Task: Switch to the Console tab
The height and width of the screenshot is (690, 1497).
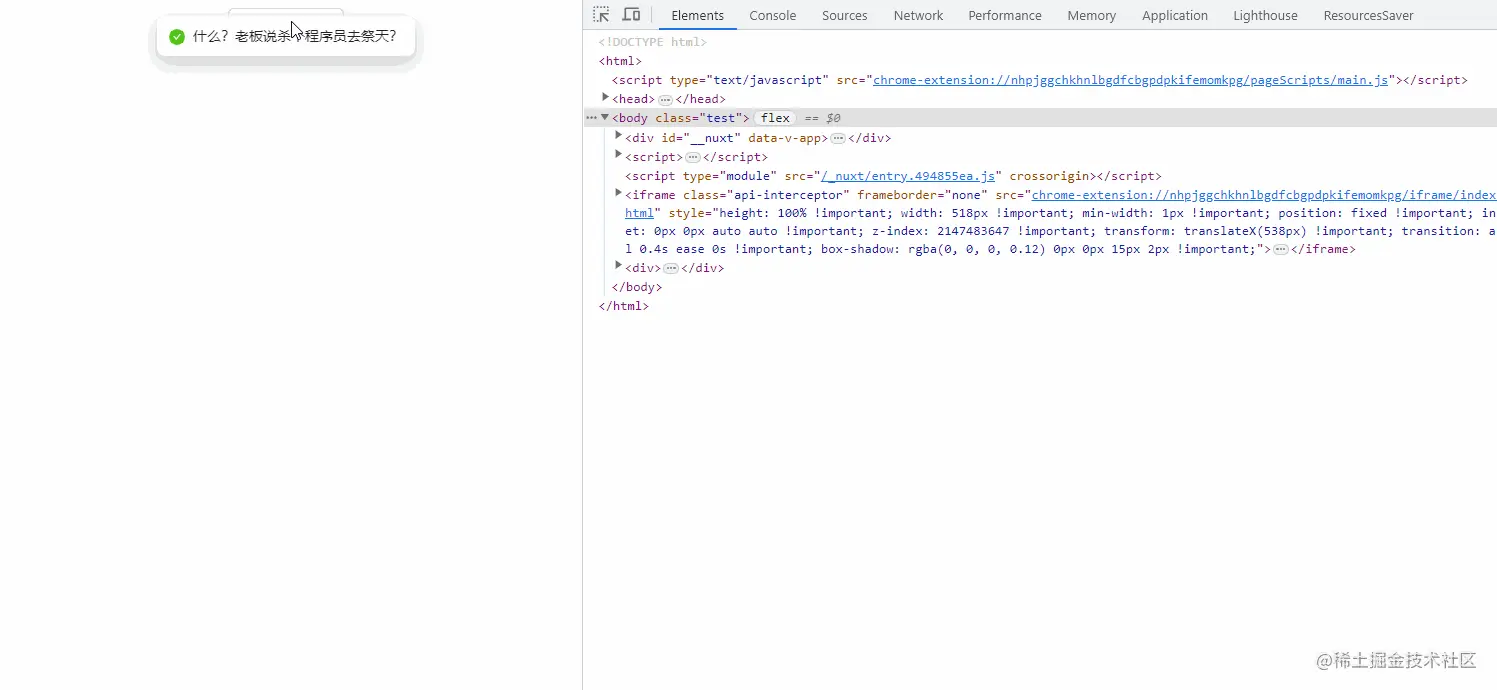Action: pyautogui.click(x=772, y=15)
